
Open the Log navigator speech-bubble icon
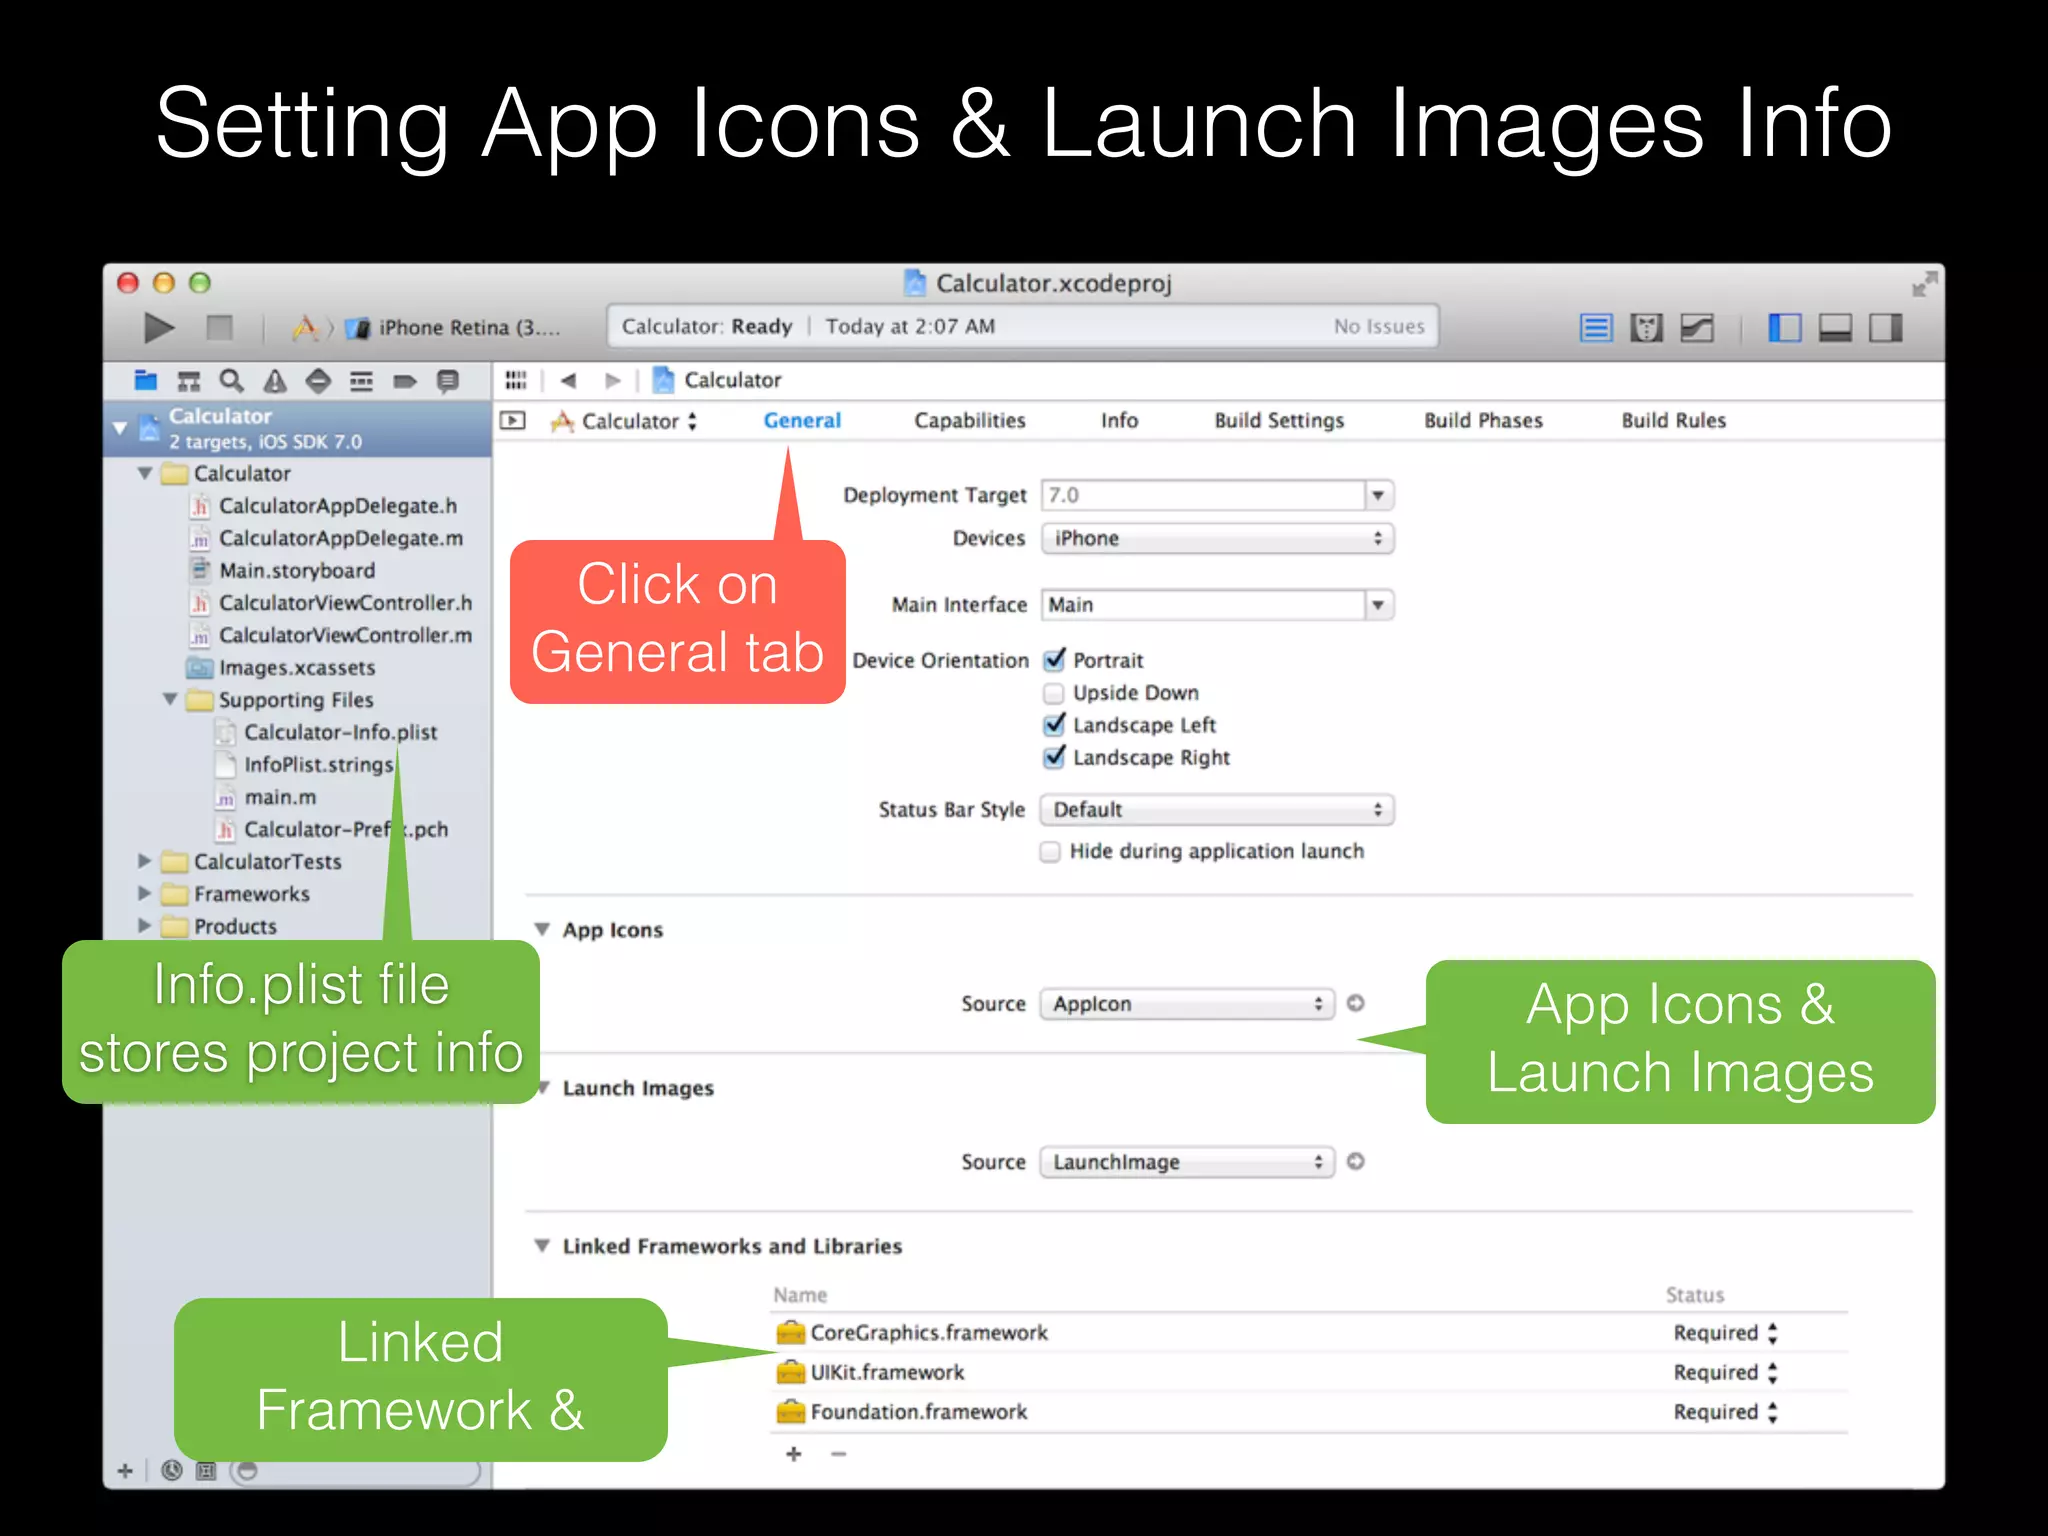click(448, 381)
